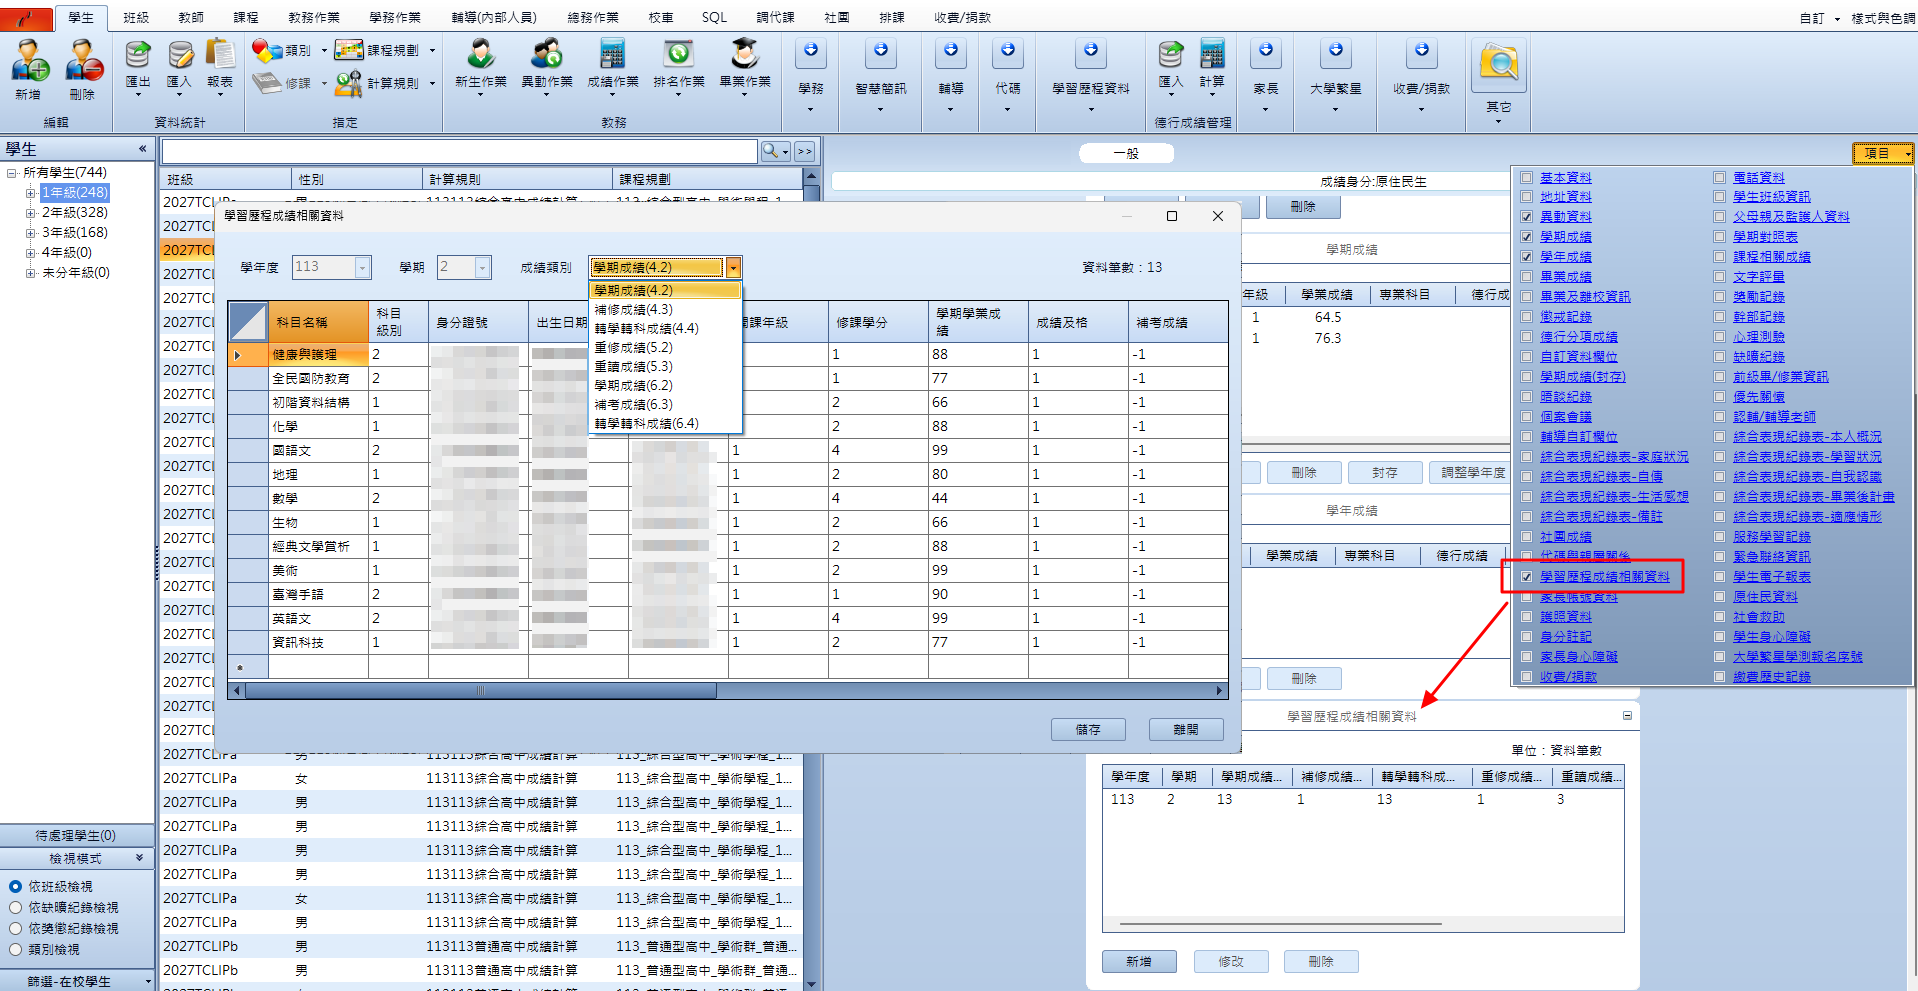Click the student search input field
Viewport: 1918px width, 991px height.
pyautogui.click(x=459, y=151)
